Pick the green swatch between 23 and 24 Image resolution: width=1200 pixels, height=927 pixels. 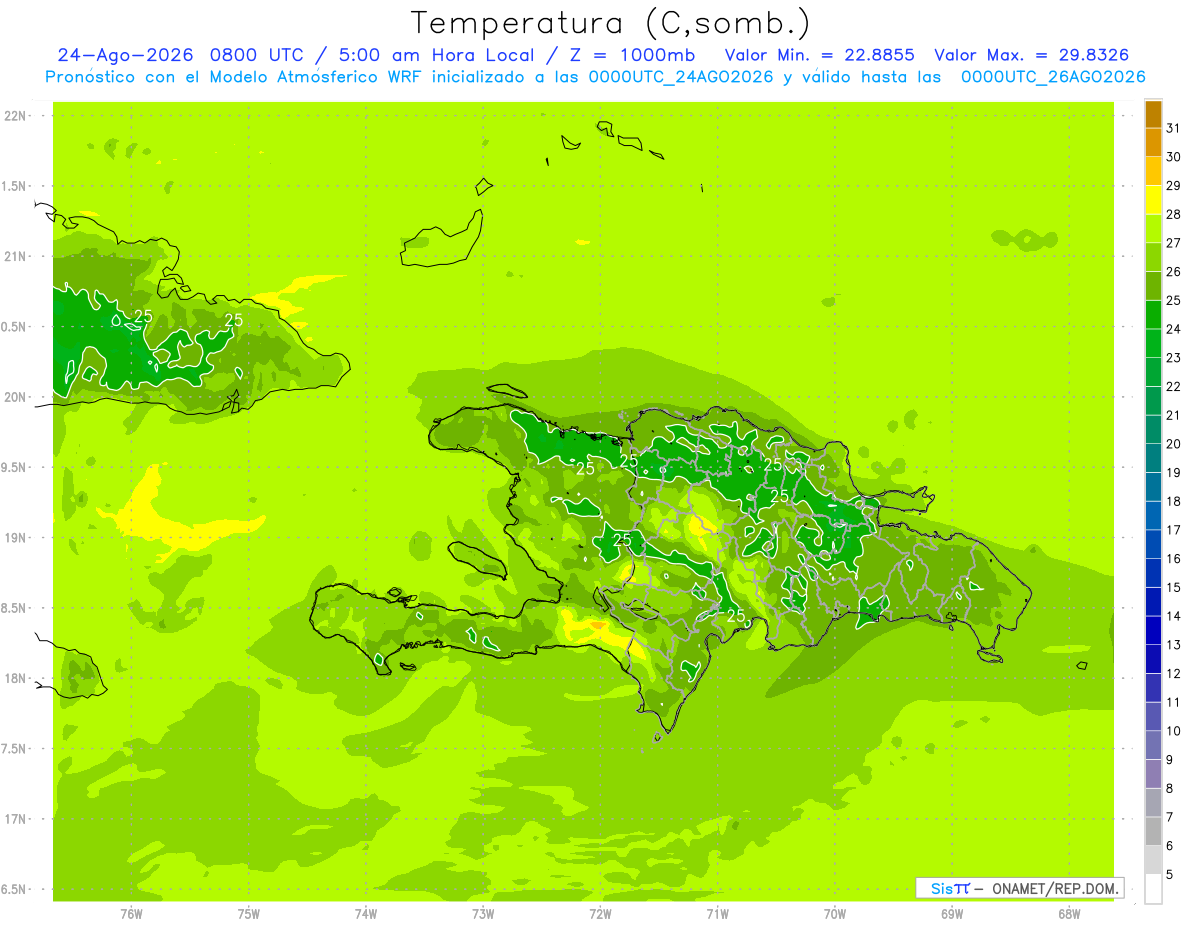click(1153, 343)
